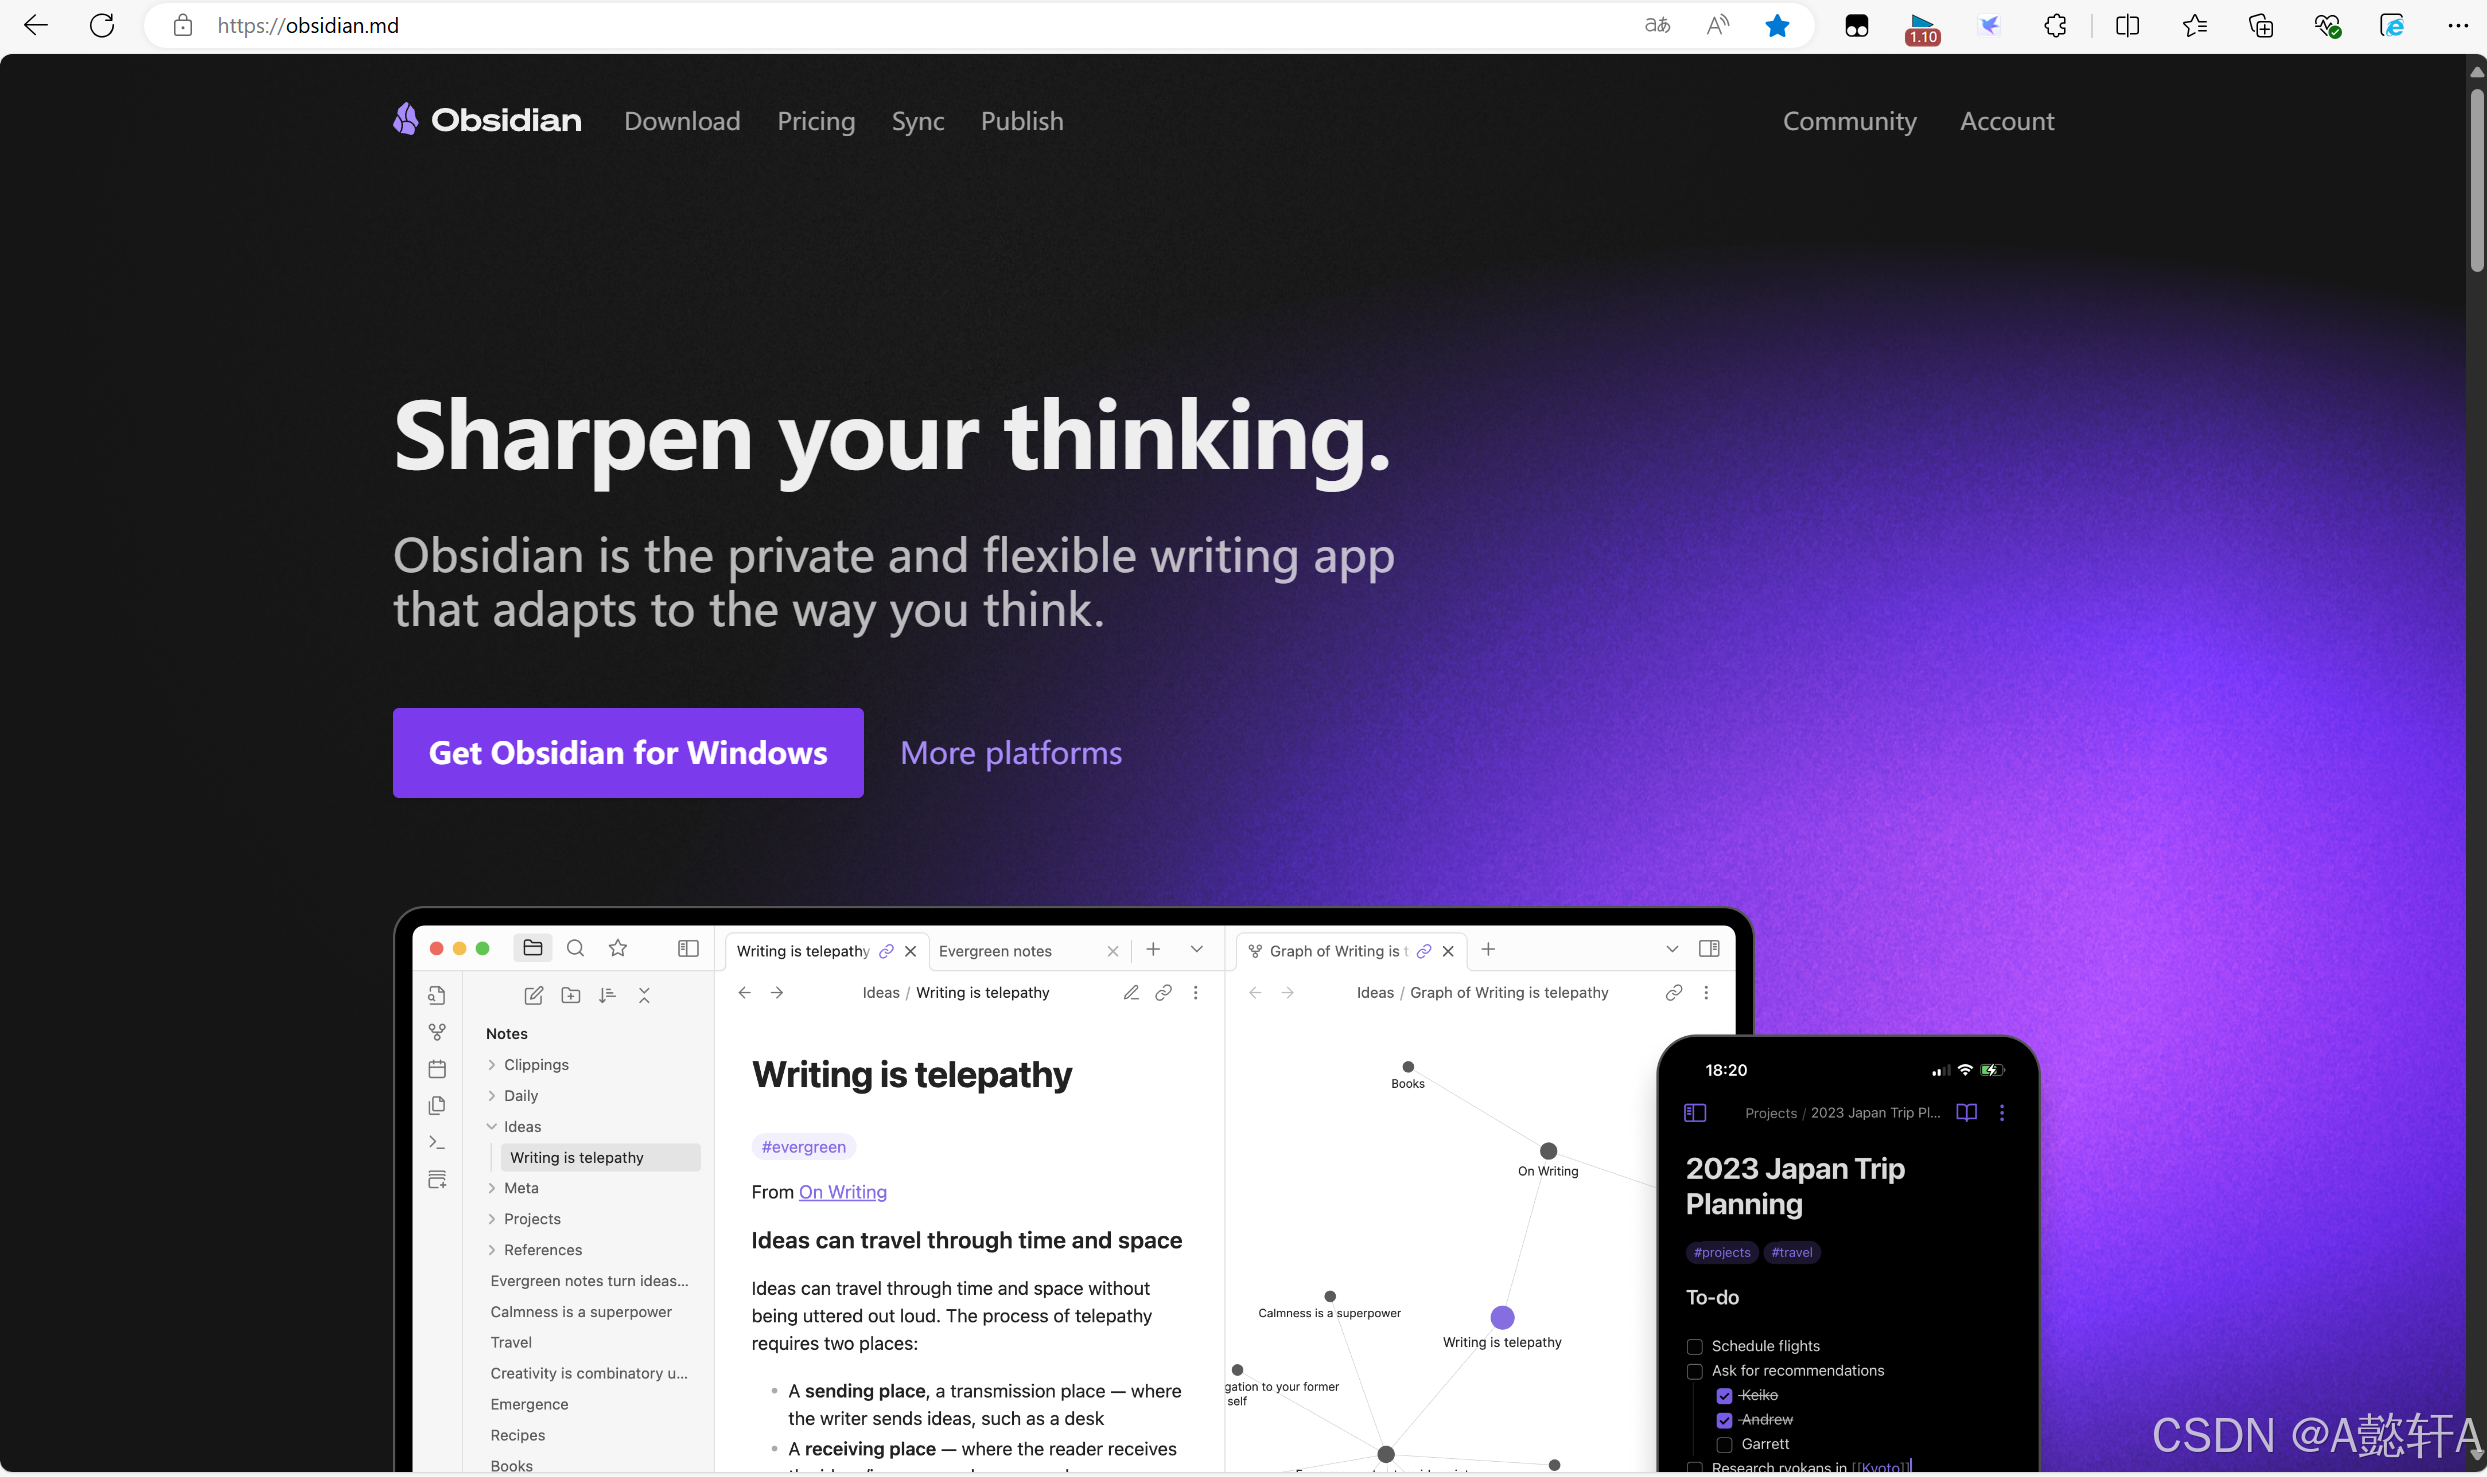Open the browser Settings and more menu
This screenshot has width=2487, height=1477.
[2458, 26]
